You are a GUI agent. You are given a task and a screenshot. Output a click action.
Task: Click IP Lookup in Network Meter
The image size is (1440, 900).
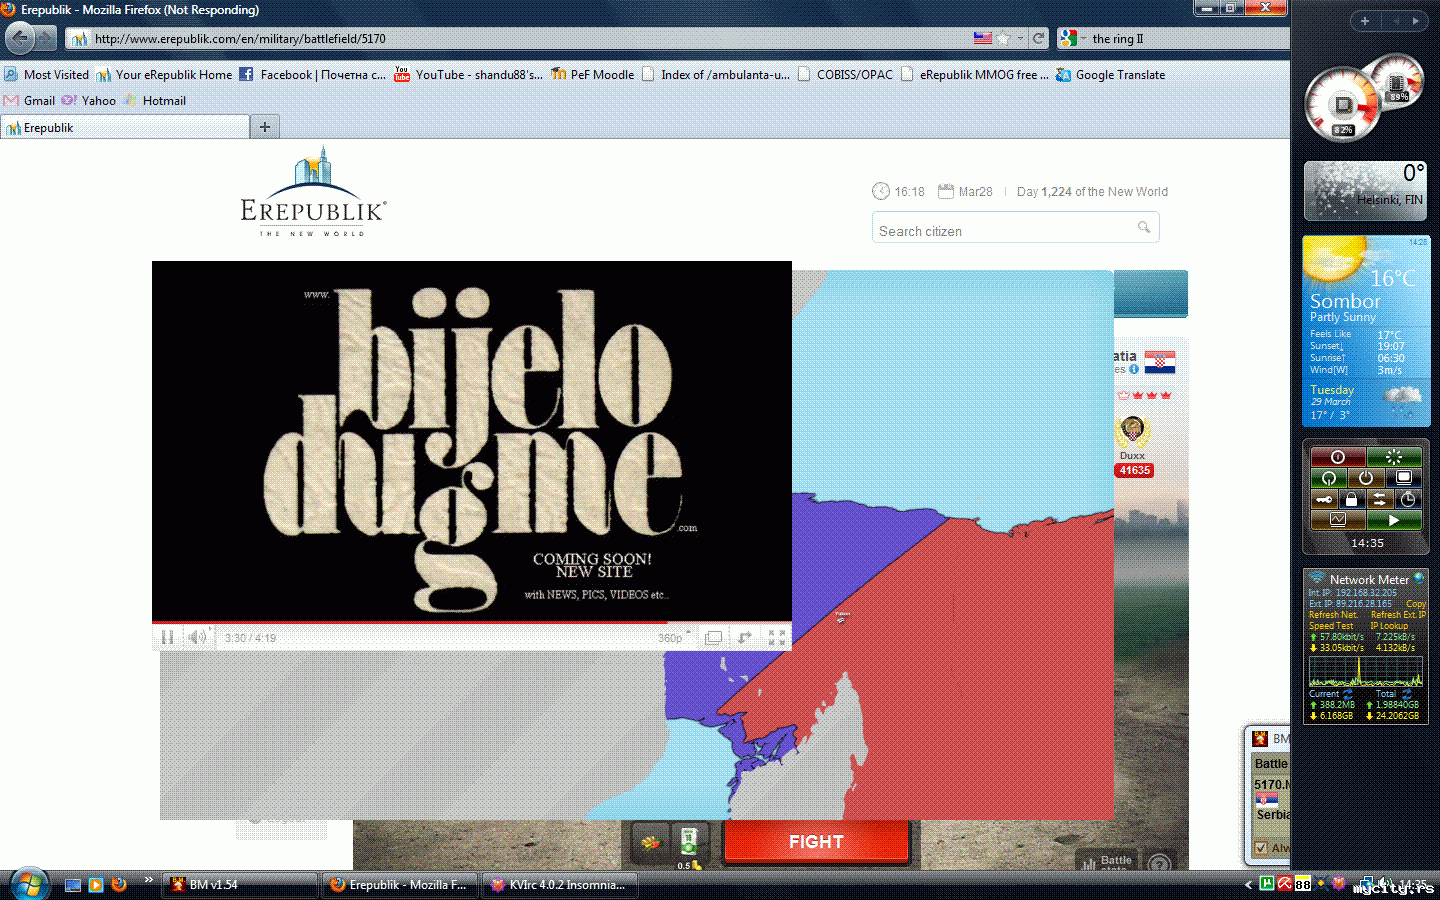[x=1389, y=626]
